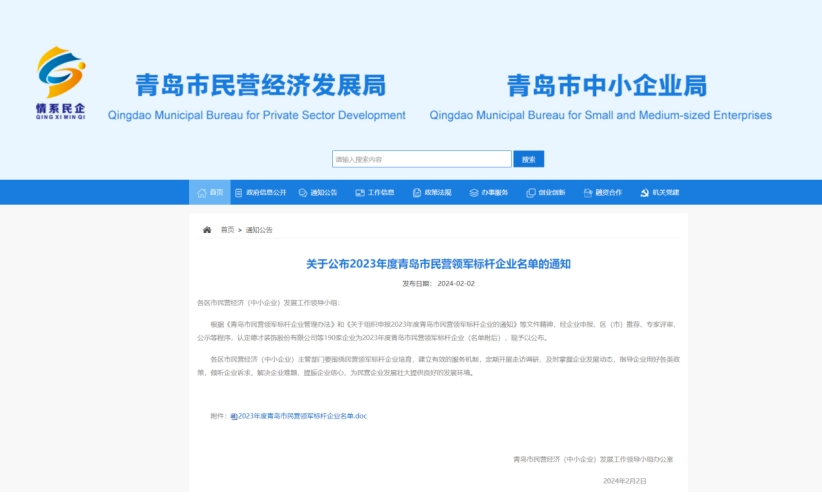Click the 情系民企 site logo
Screen dimensions: 822x496
[61, 83]
